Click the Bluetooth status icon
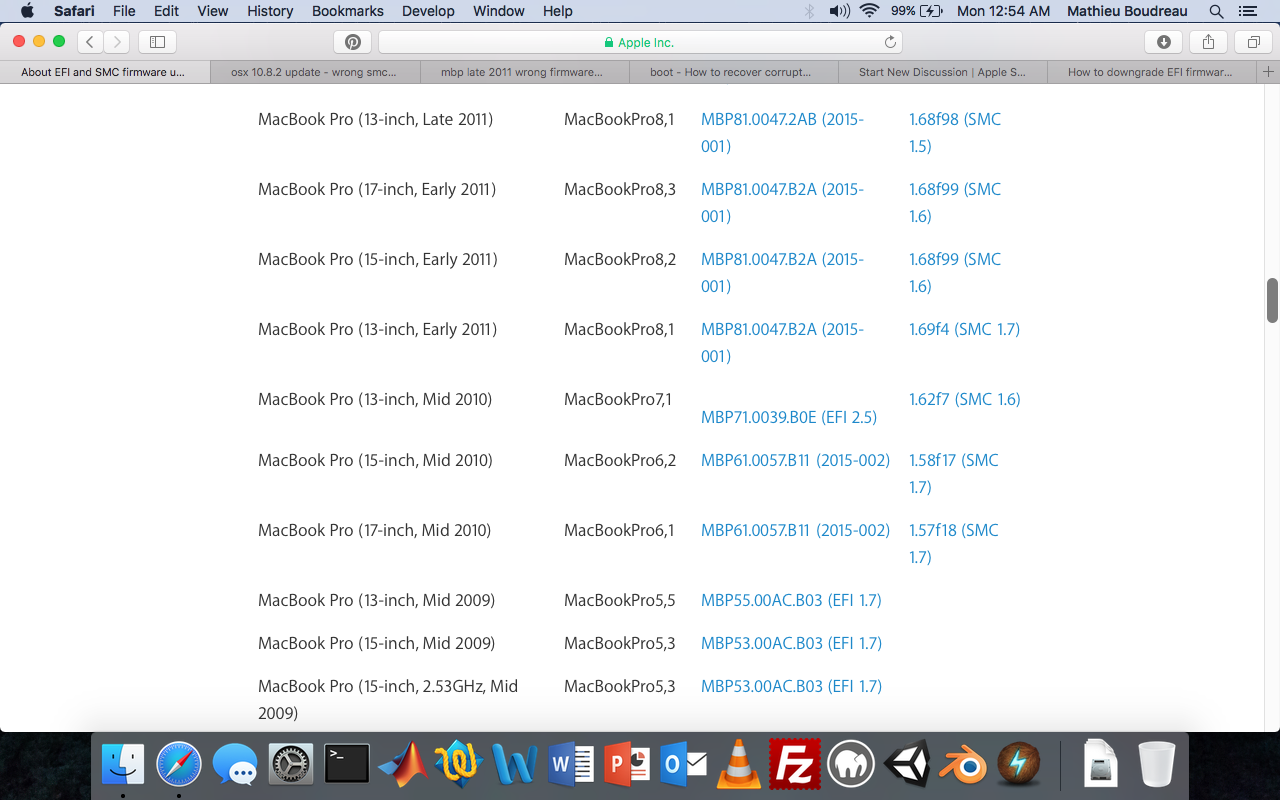 click(810, 11)
